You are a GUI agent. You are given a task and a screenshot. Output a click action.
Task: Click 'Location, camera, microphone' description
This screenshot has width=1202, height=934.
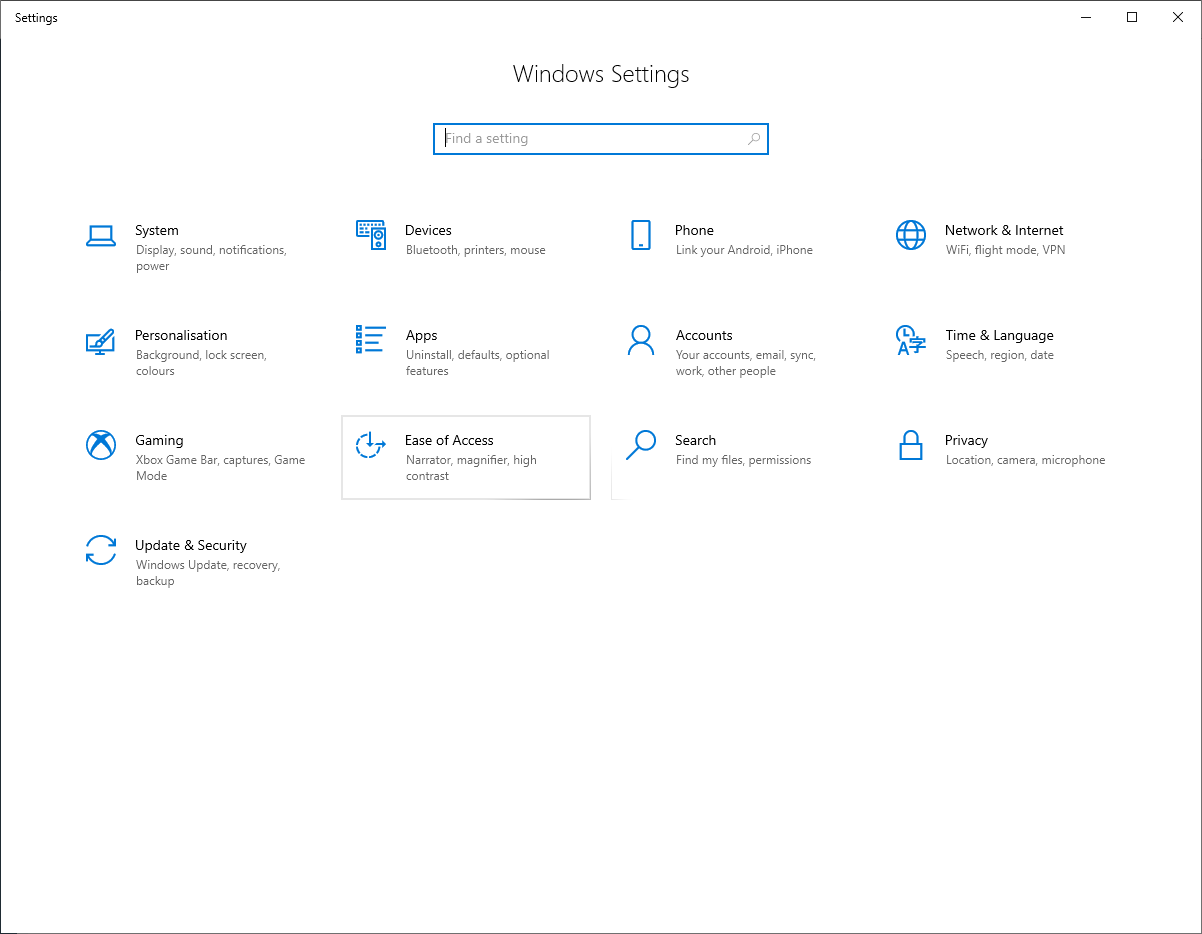1025,460
